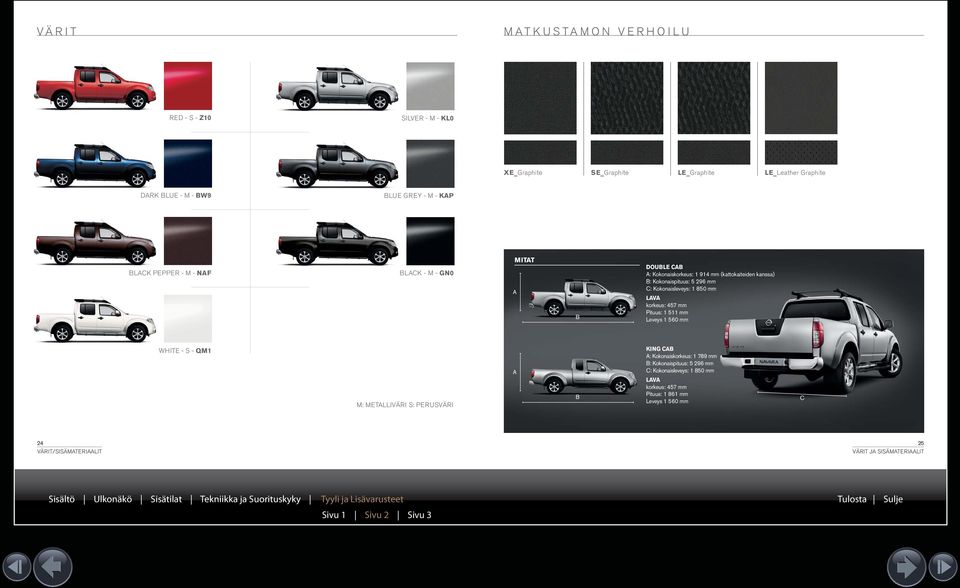Click the VÄRIT heading
This screenshot has width=960, height=588.
[x=57, y=31]
